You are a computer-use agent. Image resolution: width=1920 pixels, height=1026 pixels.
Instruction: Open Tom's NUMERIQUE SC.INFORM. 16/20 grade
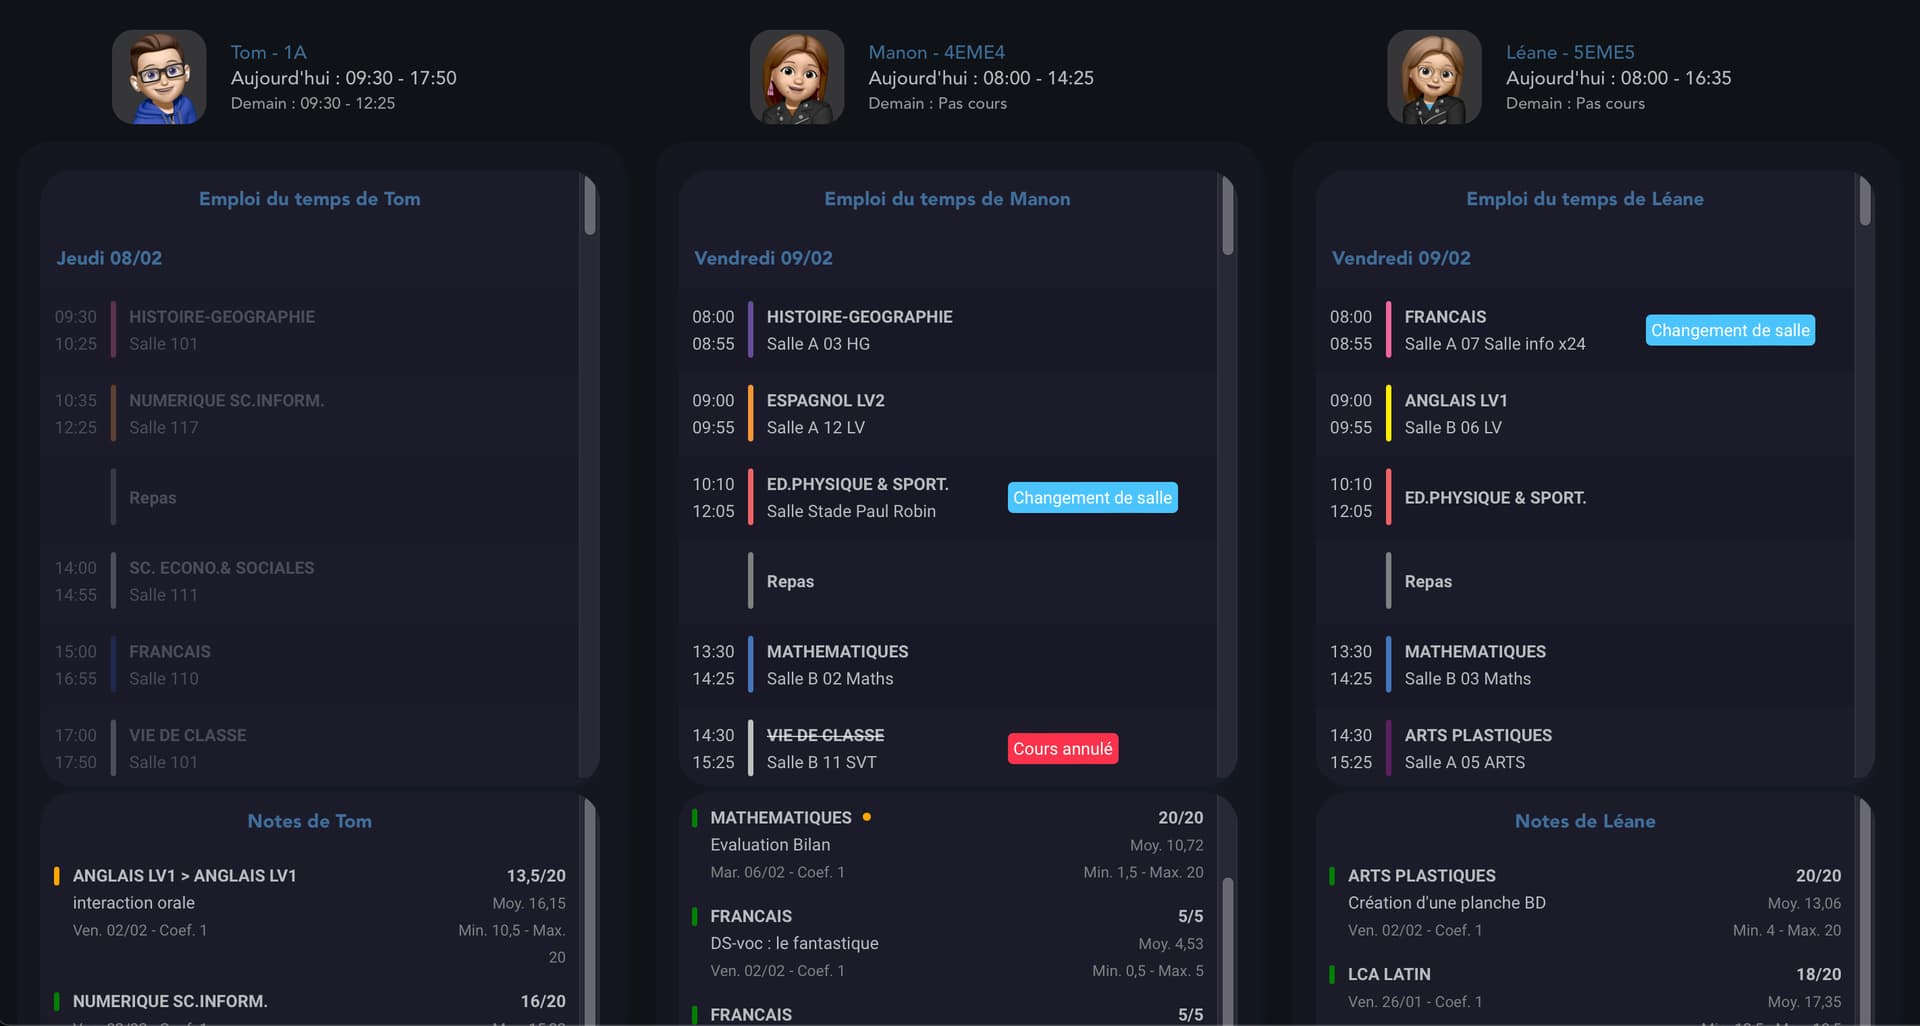pyautogui.click(x=309, y=1006)
